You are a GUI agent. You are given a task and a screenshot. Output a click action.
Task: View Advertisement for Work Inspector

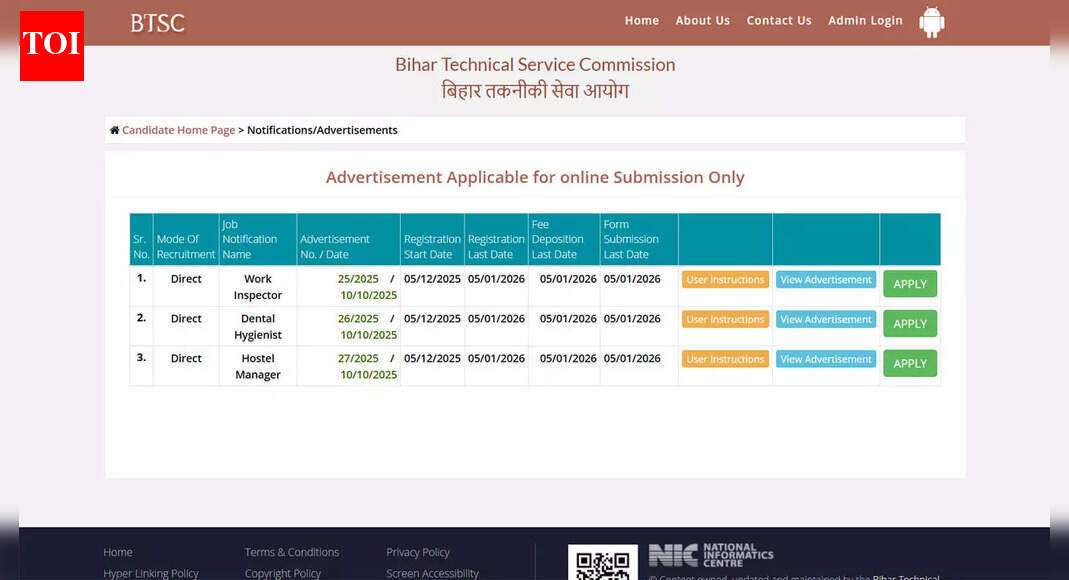coord(825,280)
